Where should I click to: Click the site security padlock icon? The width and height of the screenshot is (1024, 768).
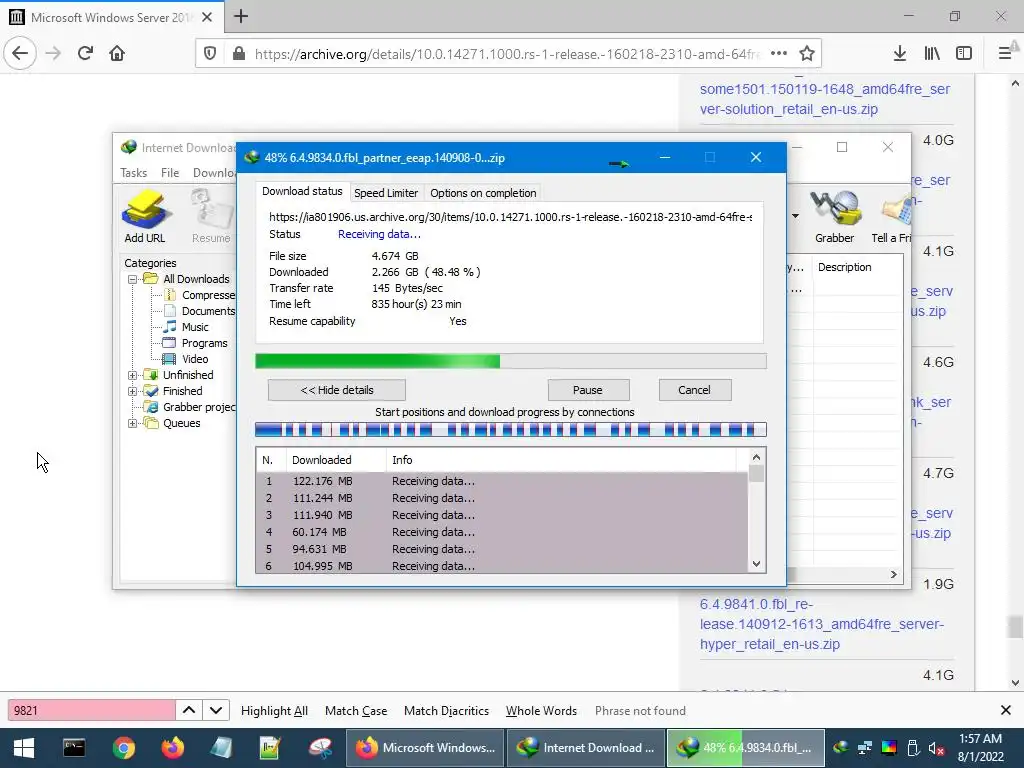click(239, 54)
